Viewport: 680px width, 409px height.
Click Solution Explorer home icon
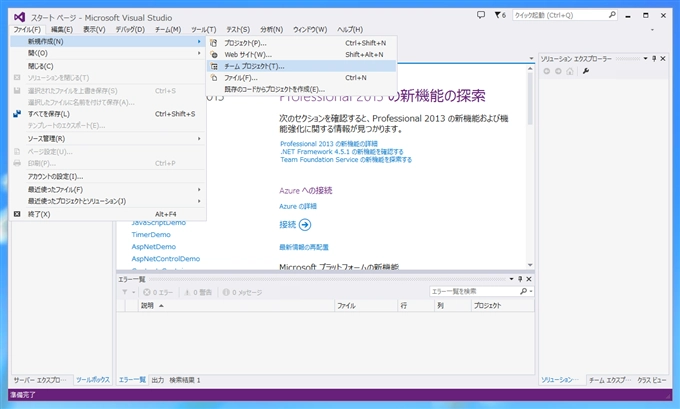[x=570, y=71]
